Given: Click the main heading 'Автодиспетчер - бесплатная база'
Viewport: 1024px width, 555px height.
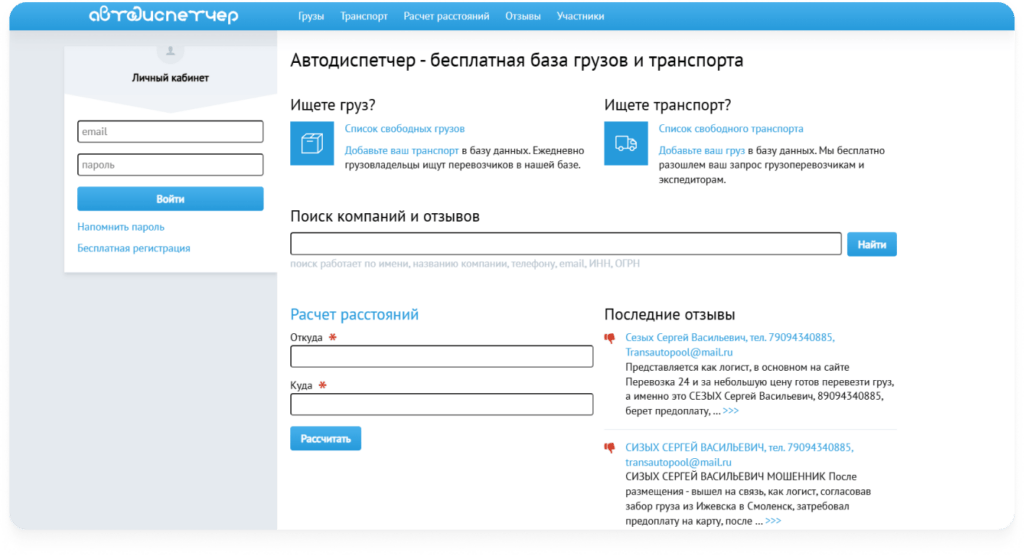Looking at the screenshot, I should tap(517, 60).
